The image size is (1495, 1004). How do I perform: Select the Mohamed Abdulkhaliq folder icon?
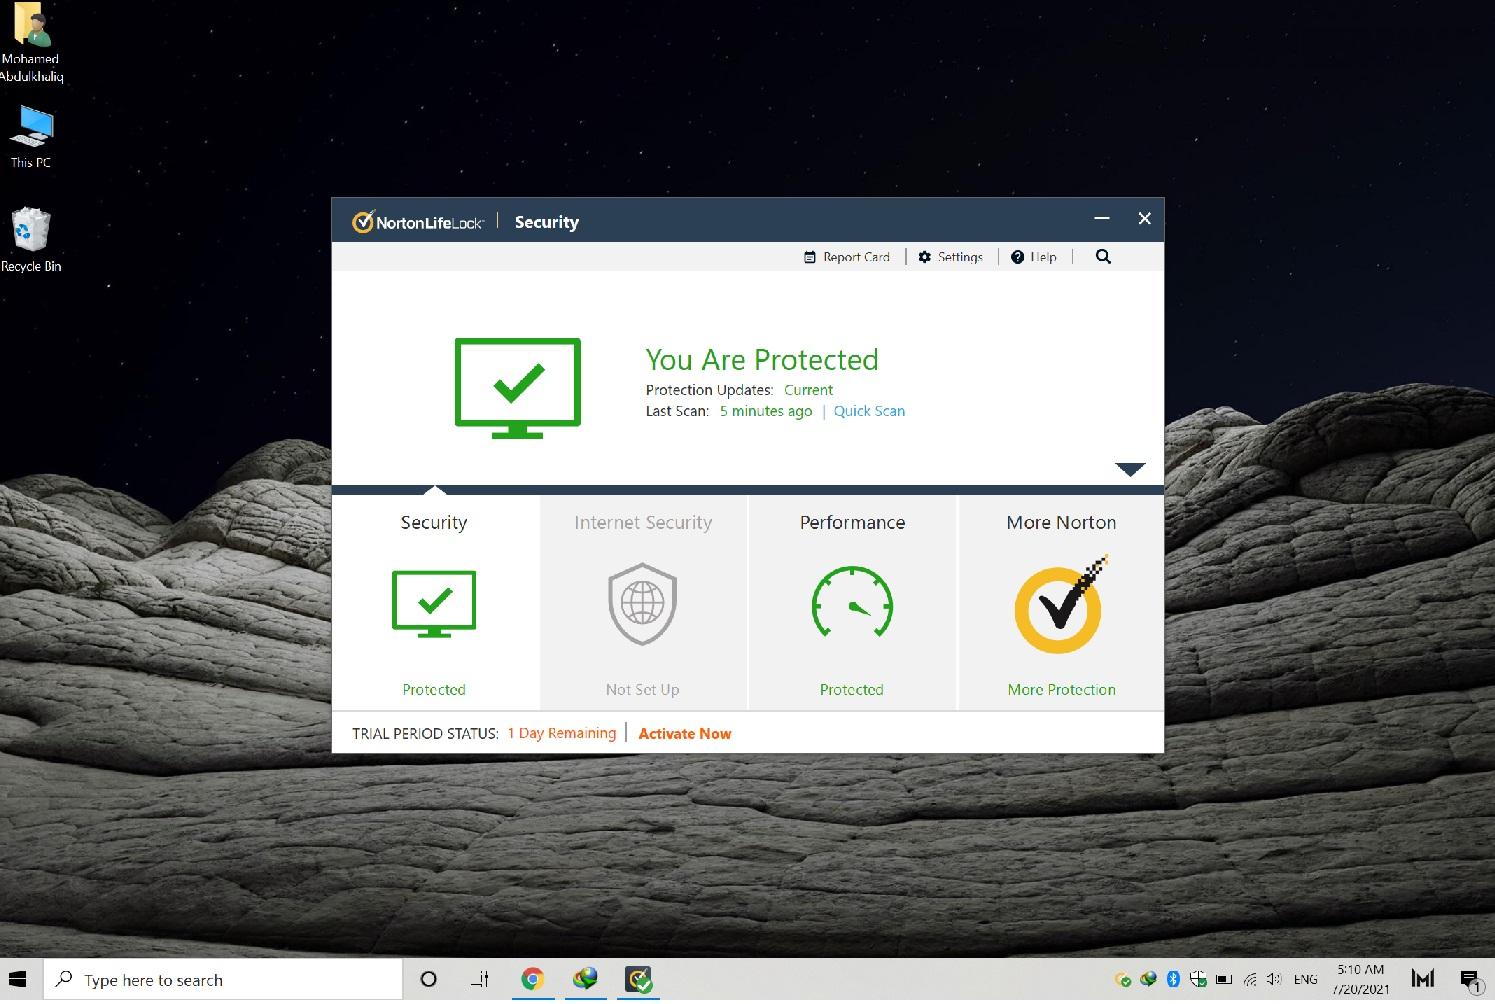31,42
